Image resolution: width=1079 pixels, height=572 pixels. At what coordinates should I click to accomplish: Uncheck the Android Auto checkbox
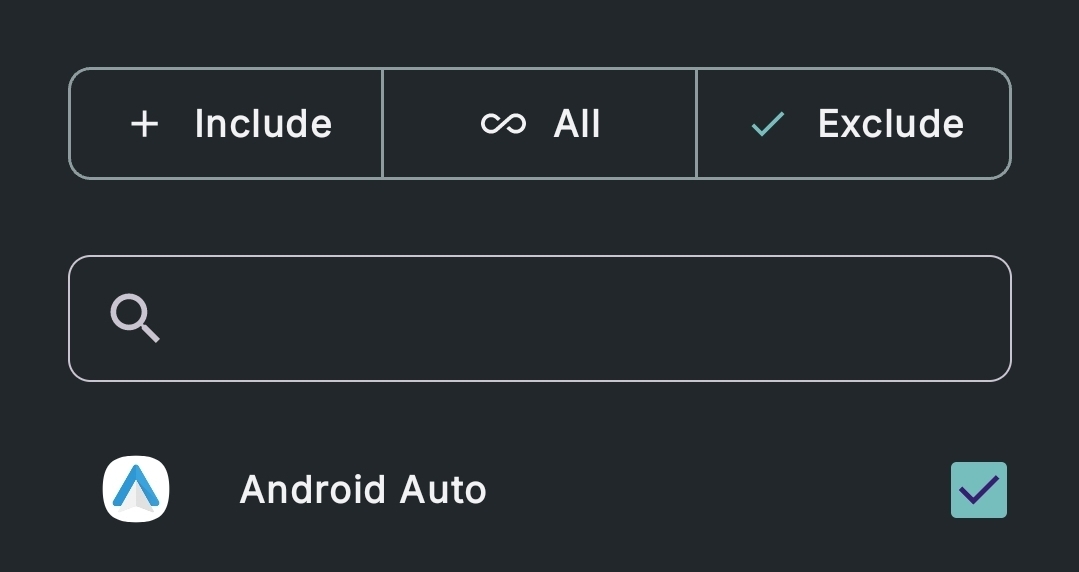pyautogui.click(x=978, y=490)
